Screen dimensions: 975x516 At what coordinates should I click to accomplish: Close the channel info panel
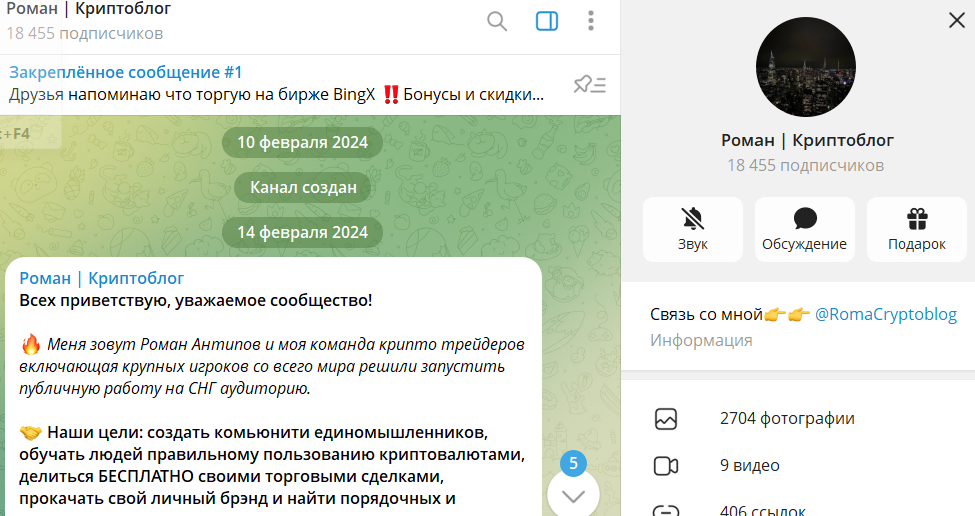coord(956,20)
